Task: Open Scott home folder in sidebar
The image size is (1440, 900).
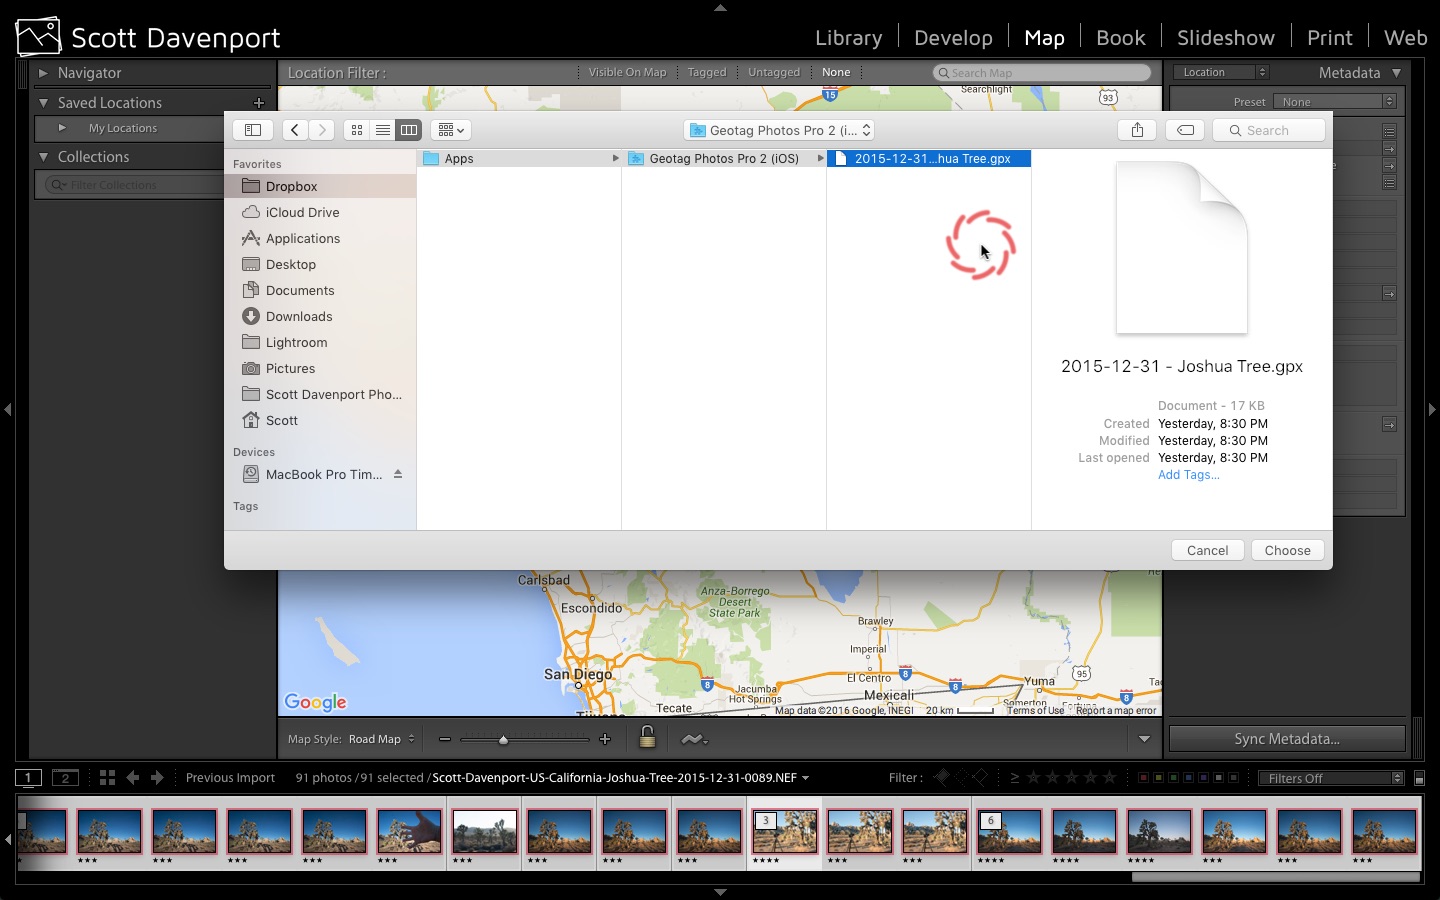Action: [320, 420]
